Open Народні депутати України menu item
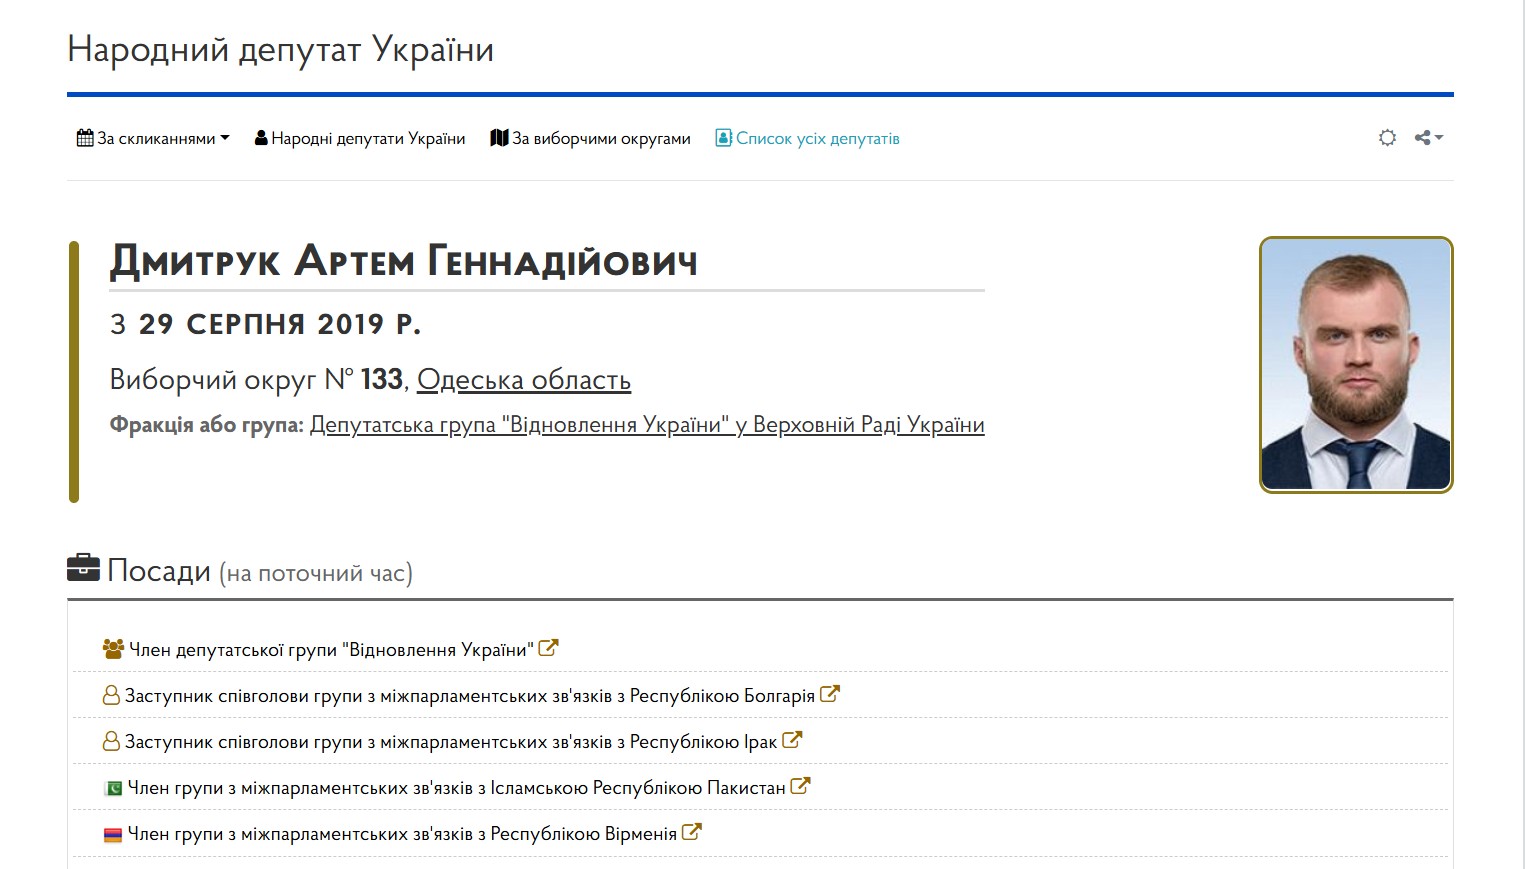The image size is (1525, 869). click(360, 138)
